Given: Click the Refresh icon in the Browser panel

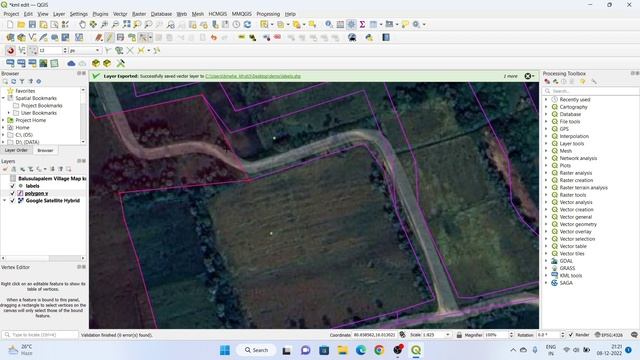Looking at the screenshot, I should 13,82.
